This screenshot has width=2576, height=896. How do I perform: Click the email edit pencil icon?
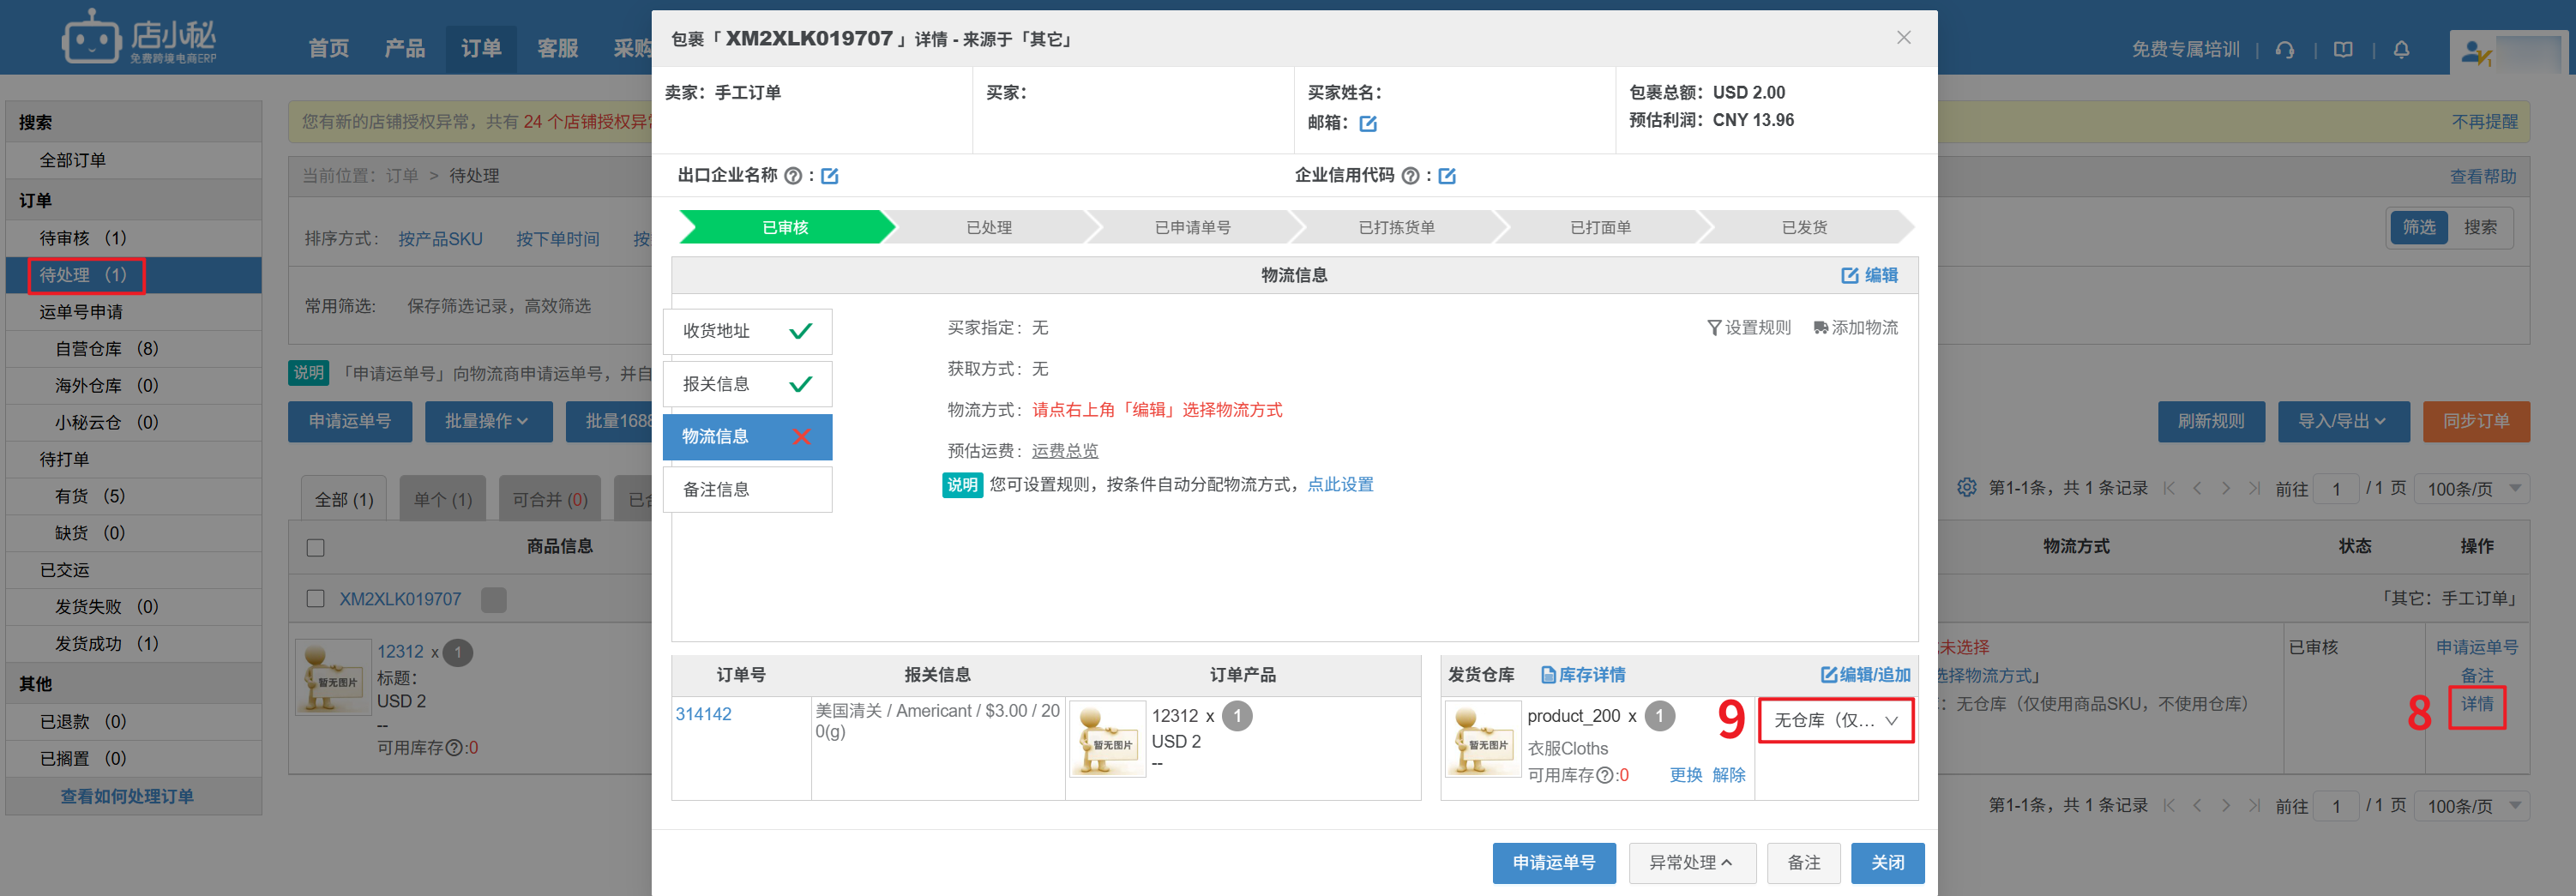pyautogui.click(x=1368, y=124)
